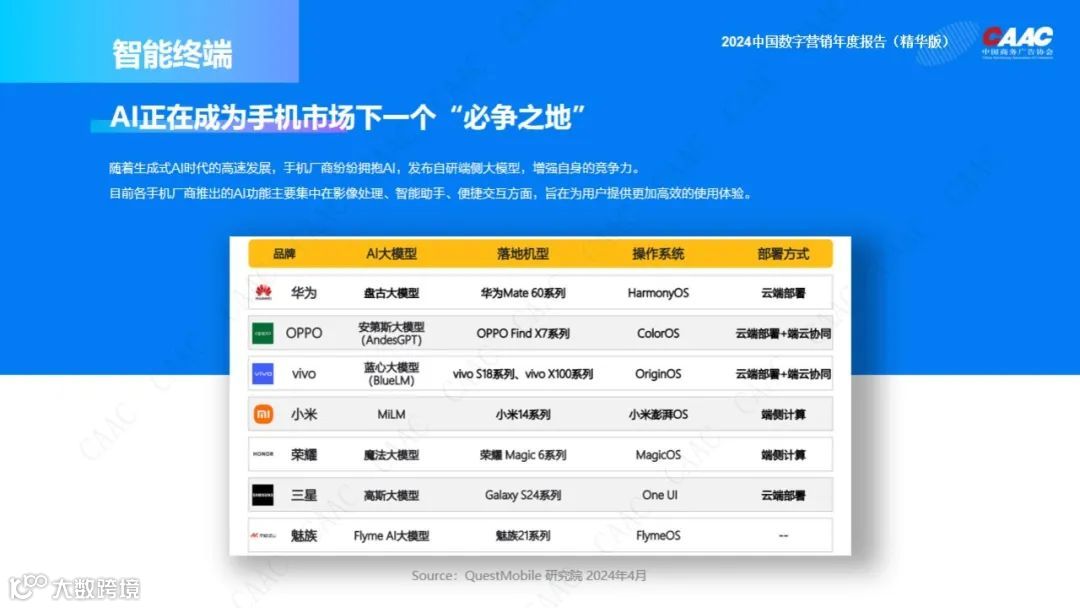The height and width of the screenshot is (608, 1080).
Task: Click the 小米 brand cell
Action: pyautogui.click(x=304, y=415)
